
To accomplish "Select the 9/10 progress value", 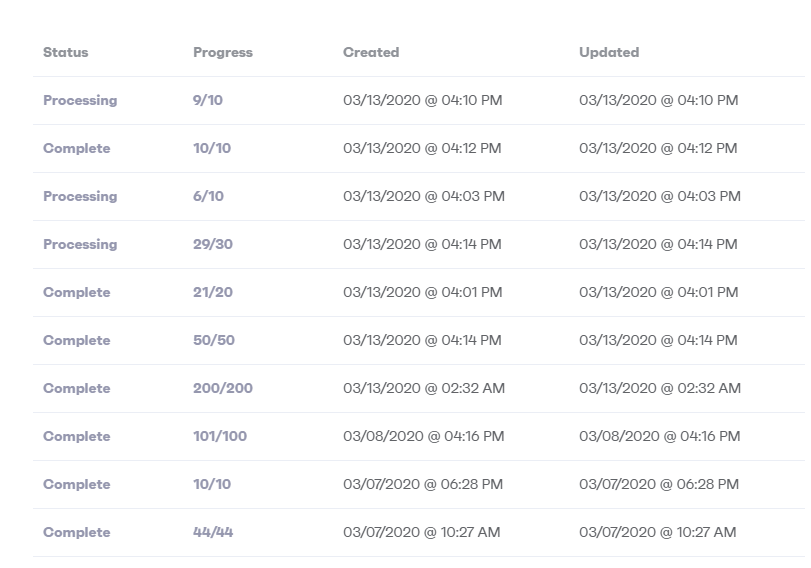I will pyautogui.click(x=208, y=100).
